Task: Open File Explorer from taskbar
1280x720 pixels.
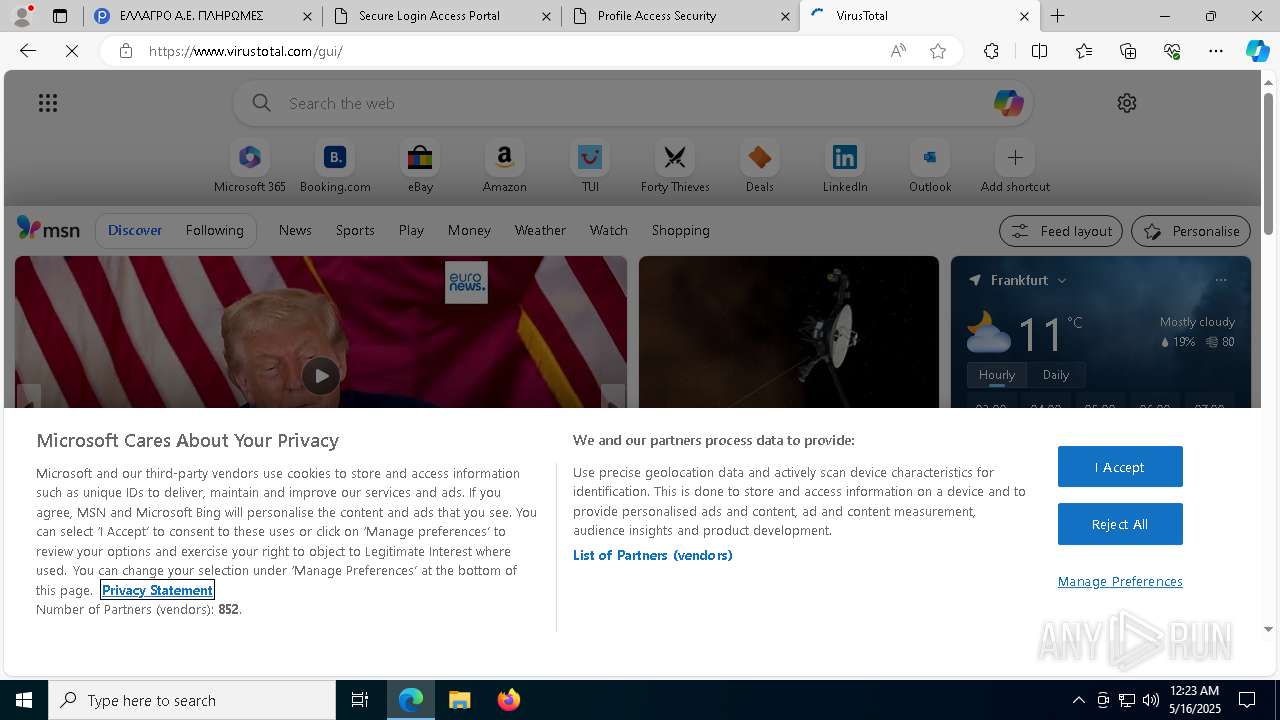Action: (x=460, y=700)
